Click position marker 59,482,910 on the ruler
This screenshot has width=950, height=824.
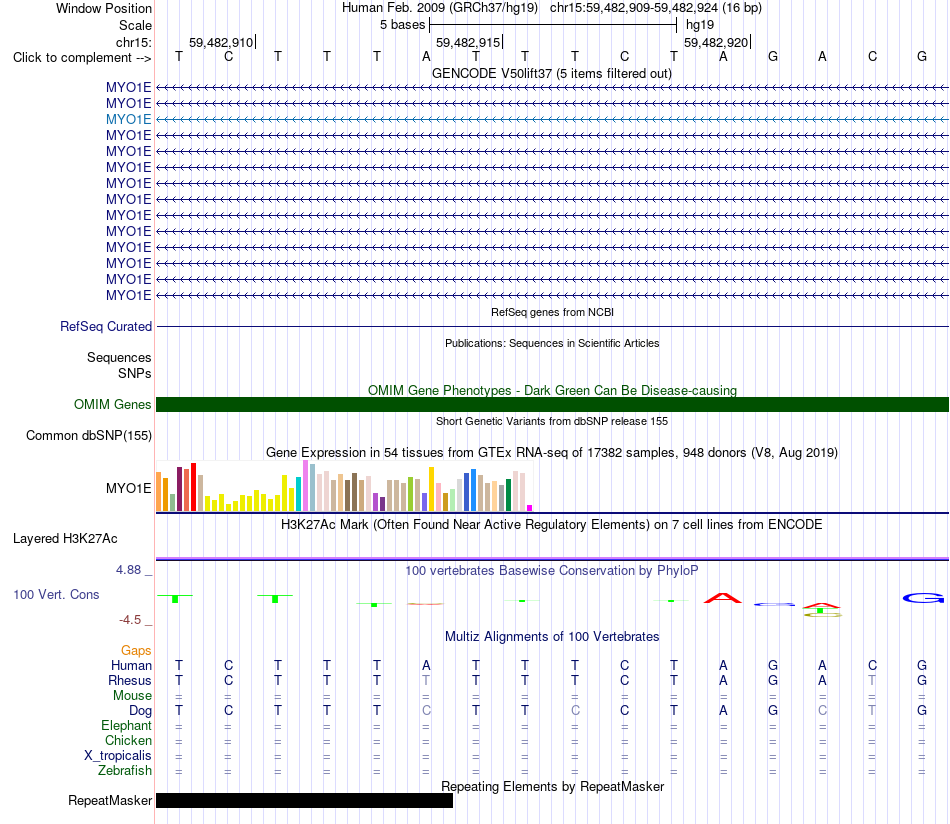[221, 42]
